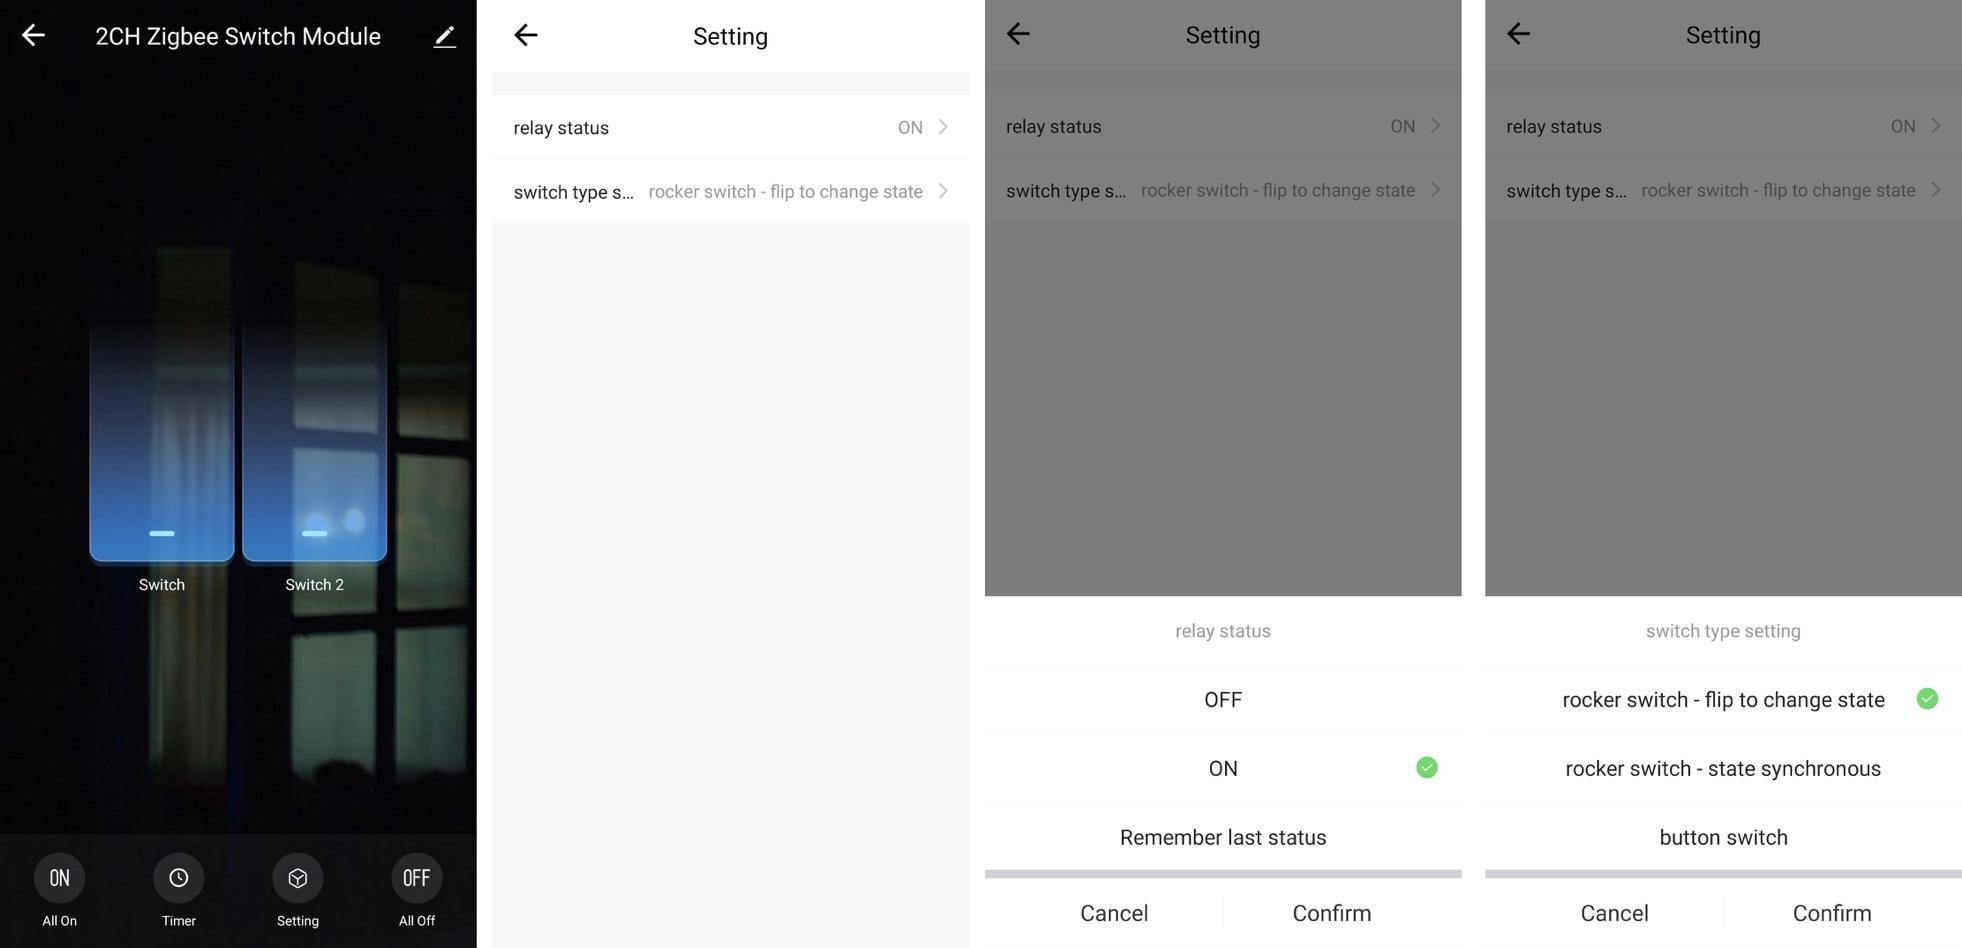Tap the All Off icon
The width and height of the screenshot is (1962, 948).
(416, 878)
